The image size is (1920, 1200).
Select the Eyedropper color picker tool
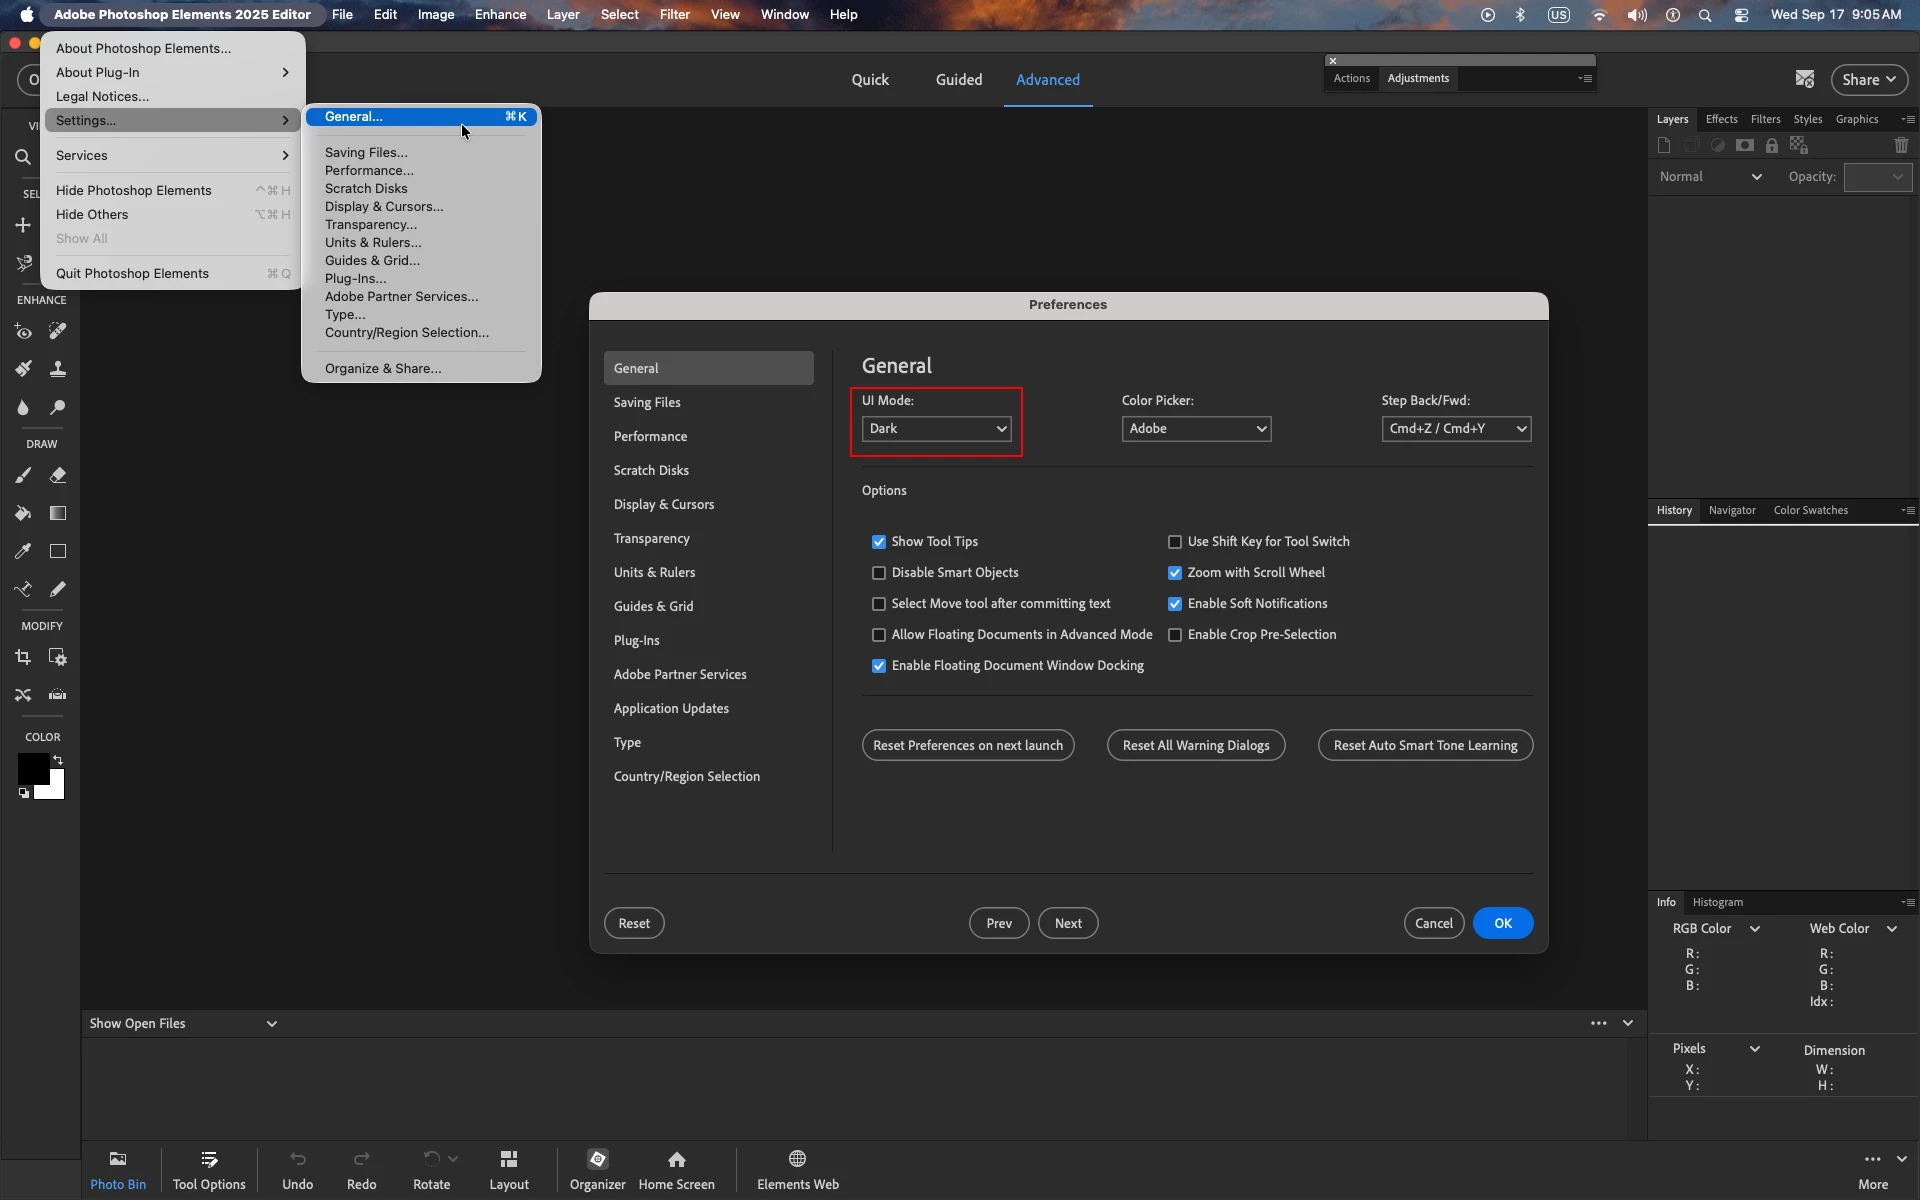23,551
